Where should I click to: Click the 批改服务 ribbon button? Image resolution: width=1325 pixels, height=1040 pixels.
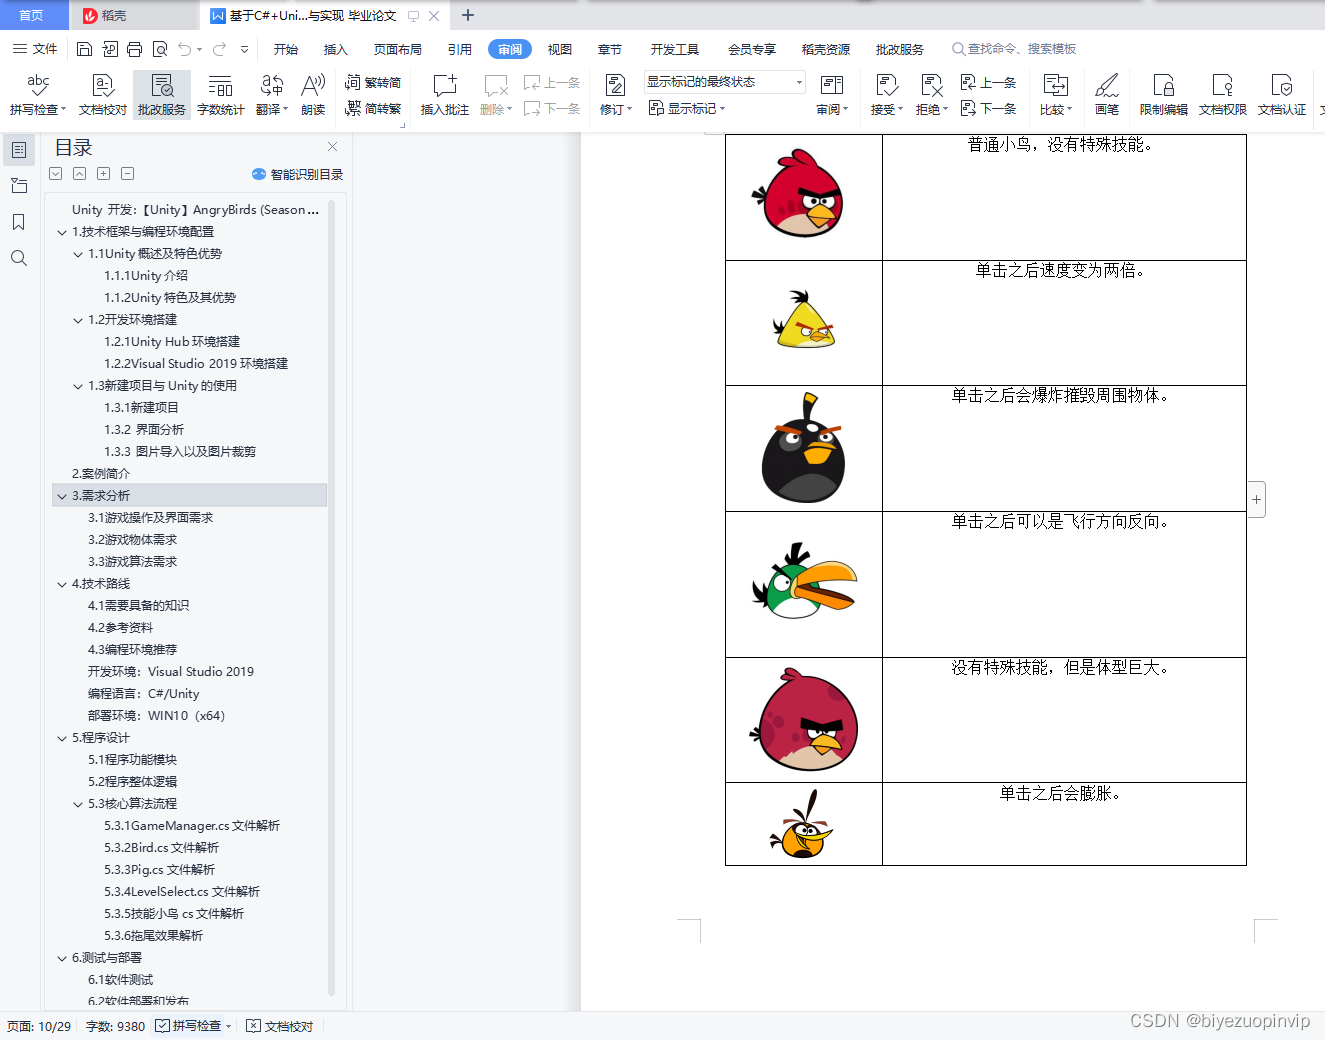(x=162, y=95)
